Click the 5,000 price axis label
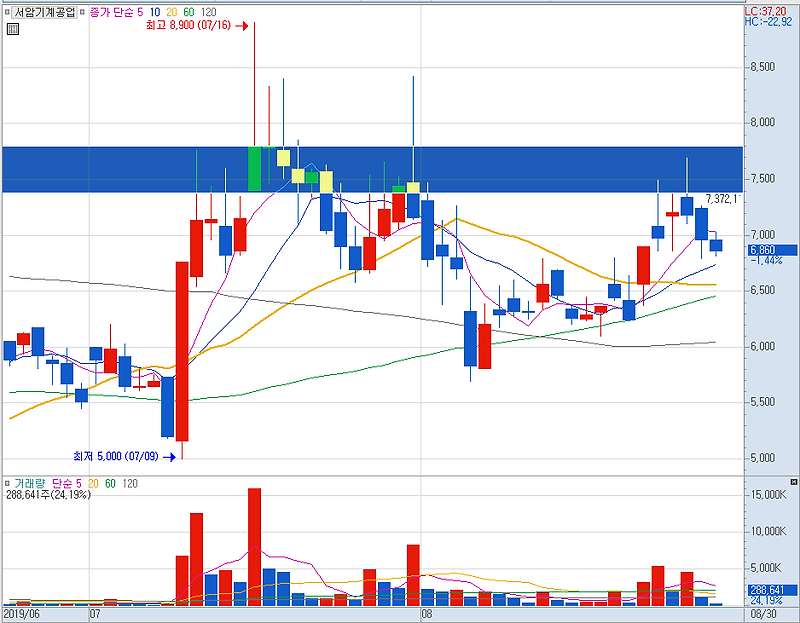This screenshot has height=623, width=800. tap(762, 458)
